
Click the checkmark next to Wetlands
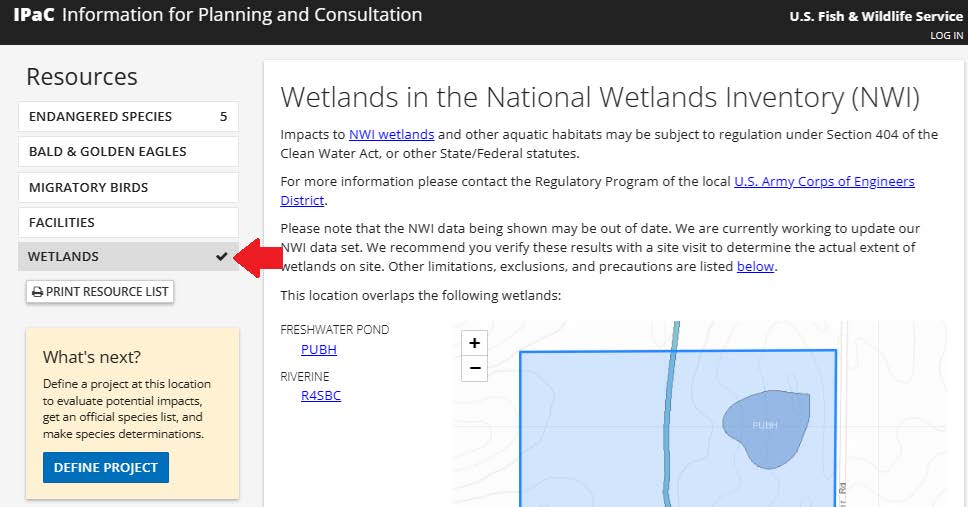(x=221, y=257)
